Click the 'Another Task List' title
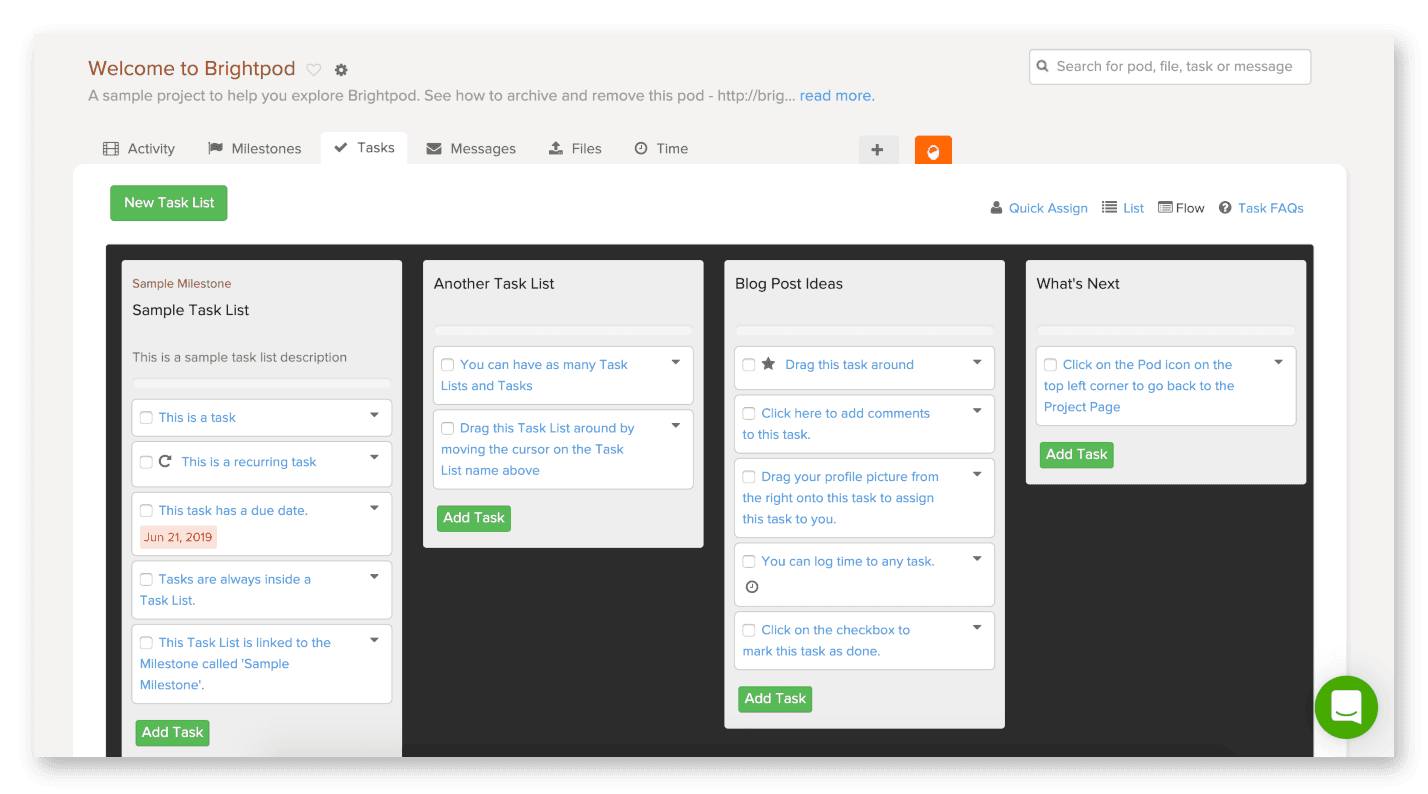1428x794 pixels. [x=494, y=284]
